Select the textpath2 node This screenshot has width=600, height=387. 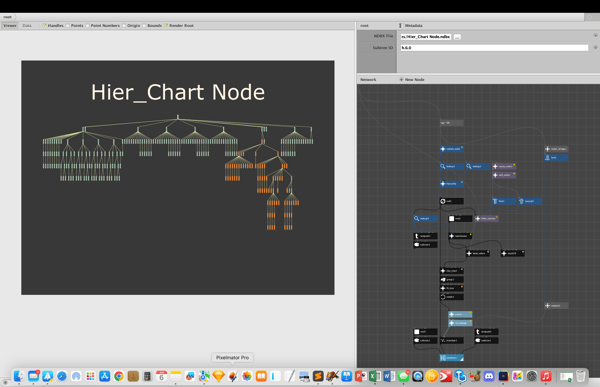pyautogui.click(x=486, y=331)
